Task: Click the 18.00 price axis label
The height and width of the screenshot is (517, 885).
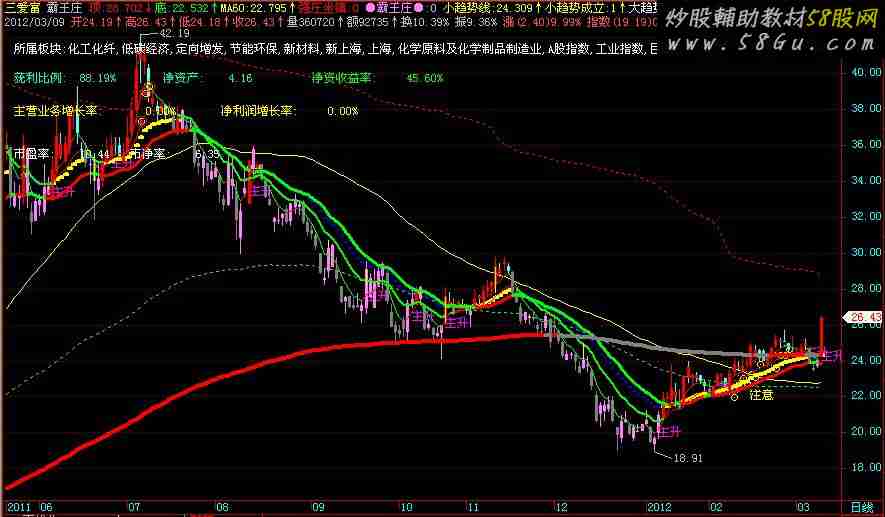Action: pyautogui.click(x=865, y=467)
